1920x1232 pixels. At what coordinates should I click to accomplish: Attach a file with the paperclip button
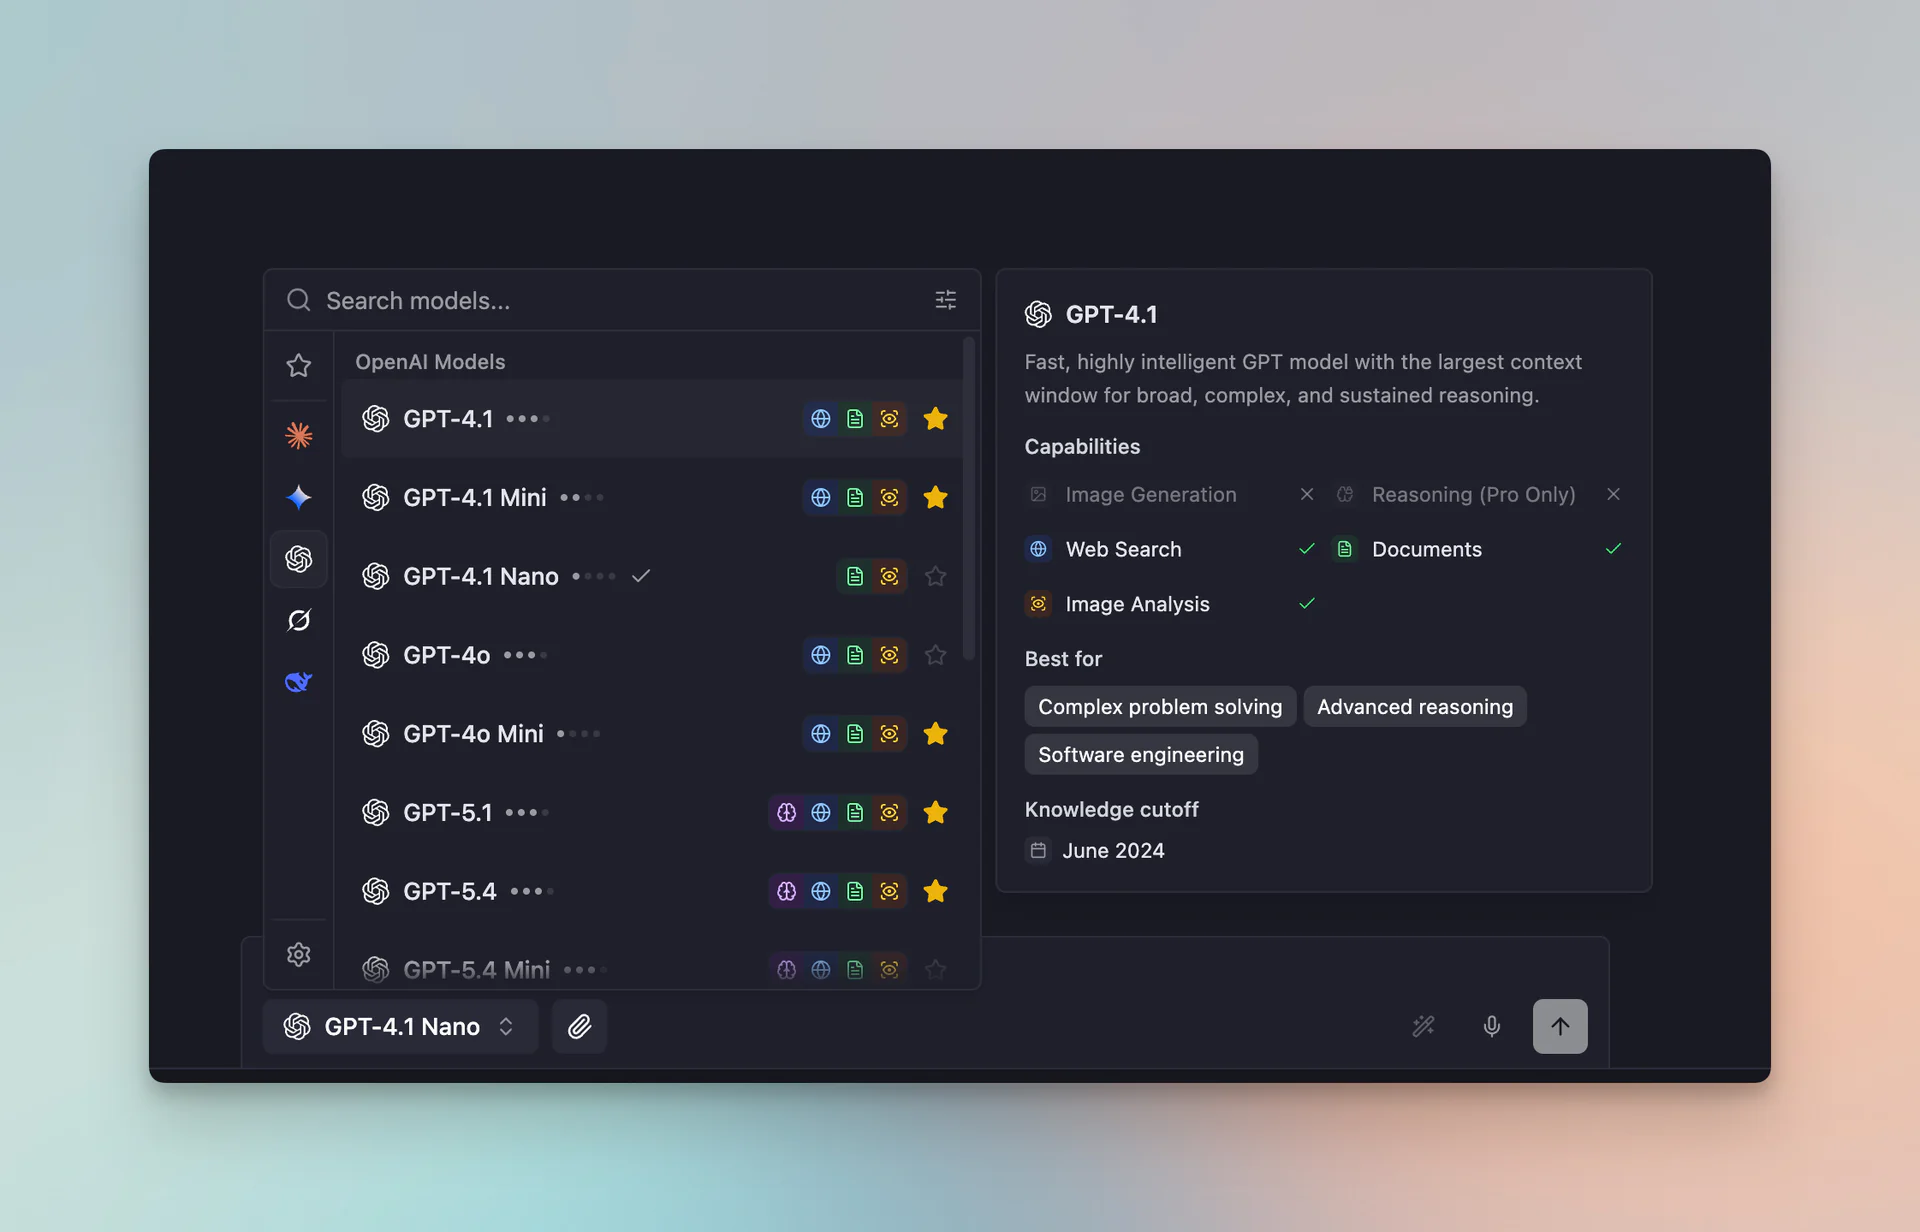(579, 1026)
